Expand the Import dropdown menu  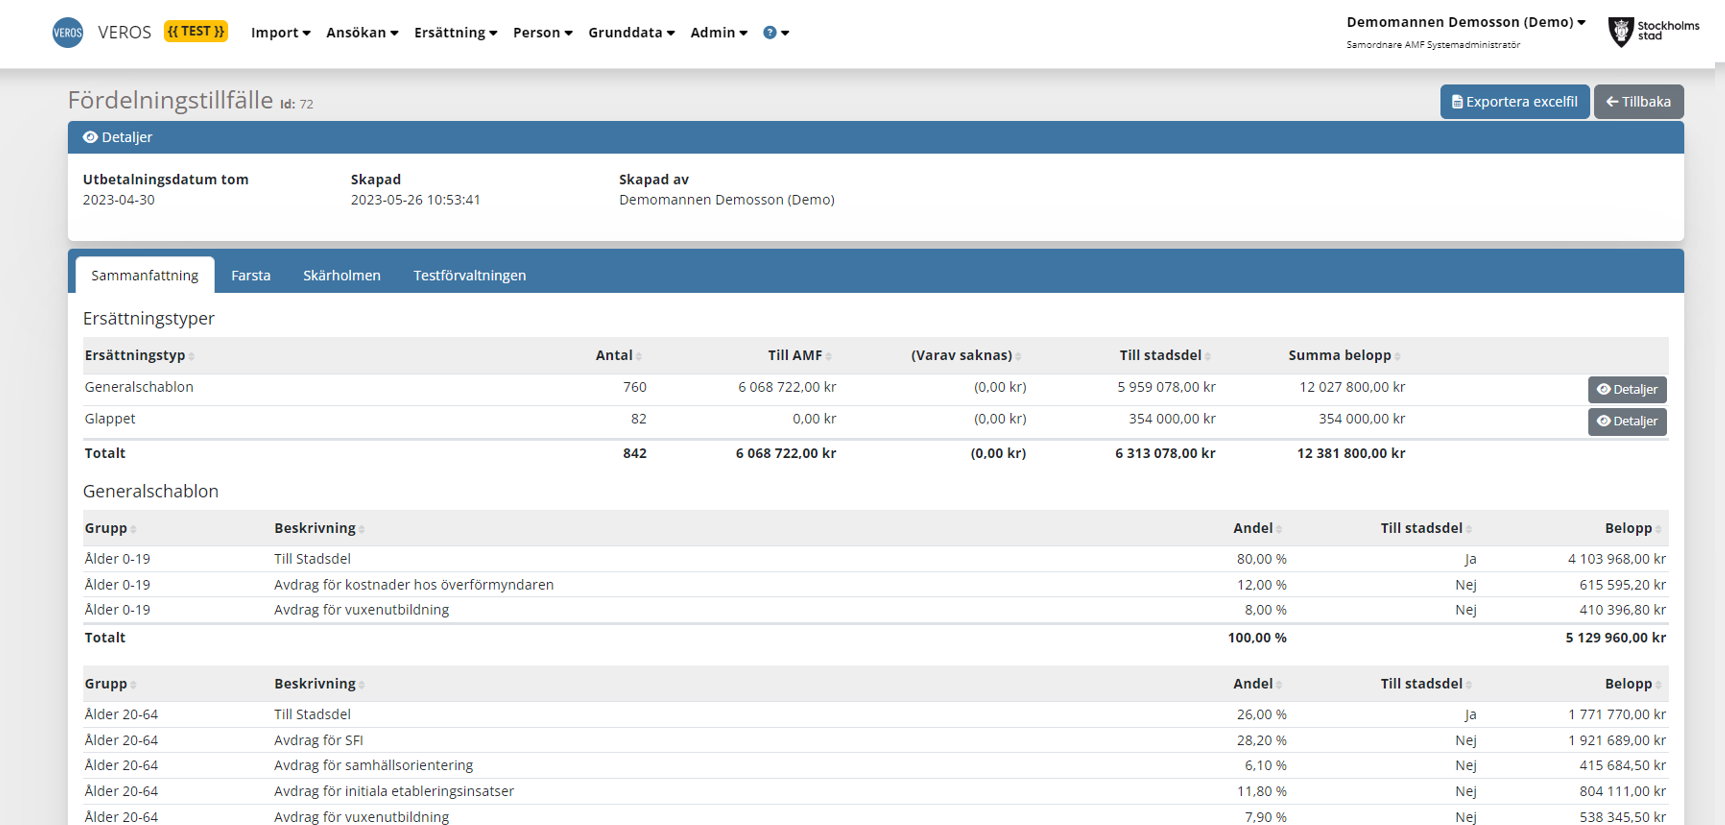[x=280, y=33]
